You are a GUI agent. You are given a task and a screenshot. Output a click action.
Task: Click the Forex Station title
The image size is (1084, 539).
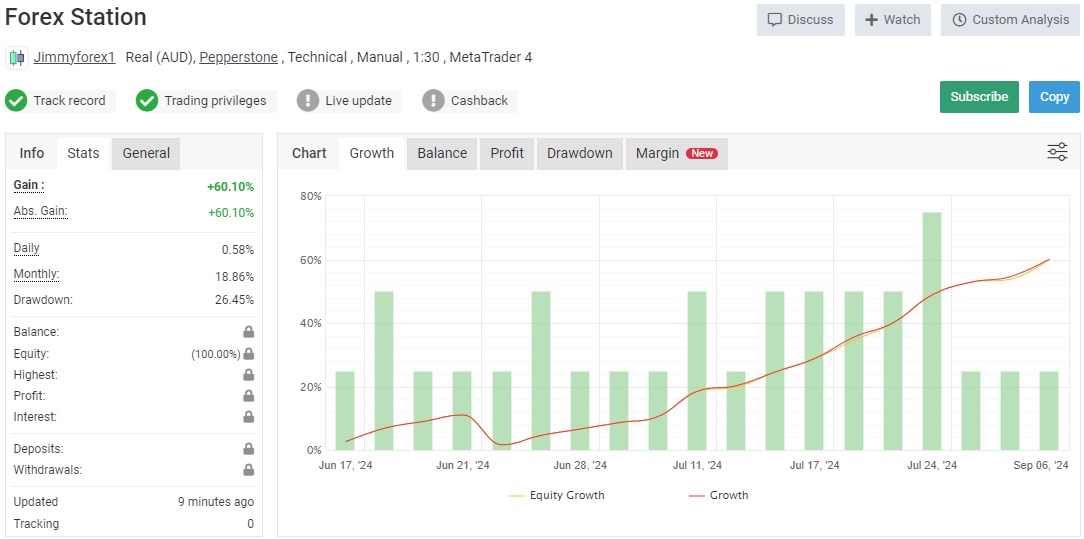pyautogui.click(x=76, y=17)
